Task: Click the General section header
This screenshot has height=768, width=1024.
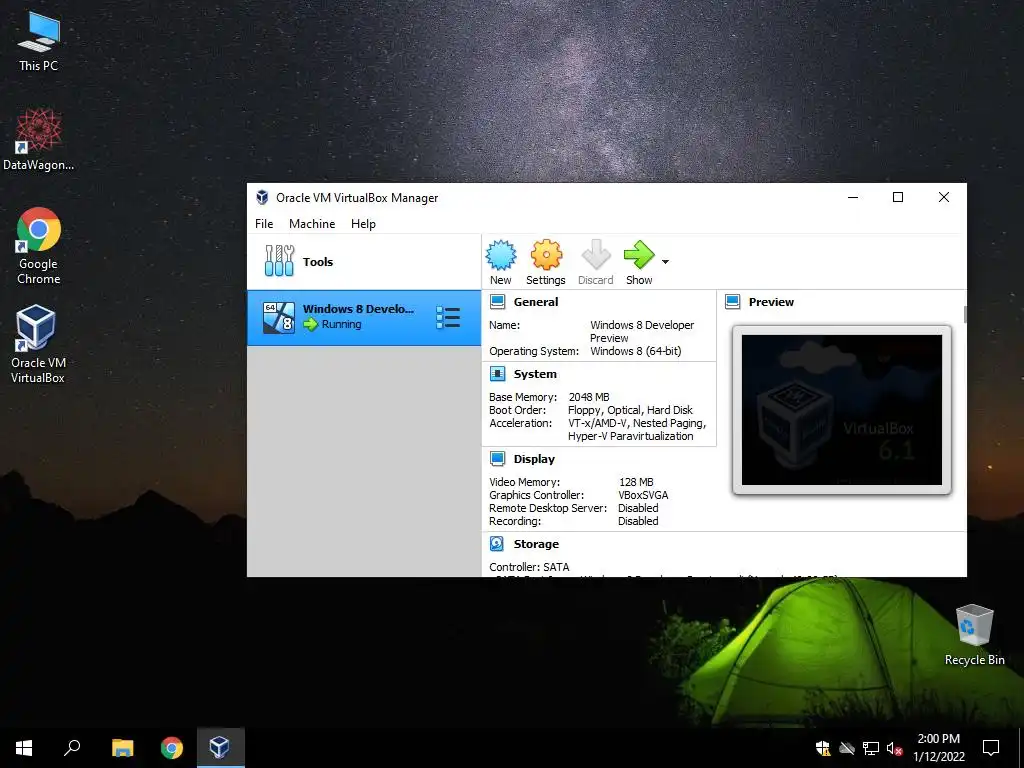Action: pyautogui.click(x=536, y=302)
